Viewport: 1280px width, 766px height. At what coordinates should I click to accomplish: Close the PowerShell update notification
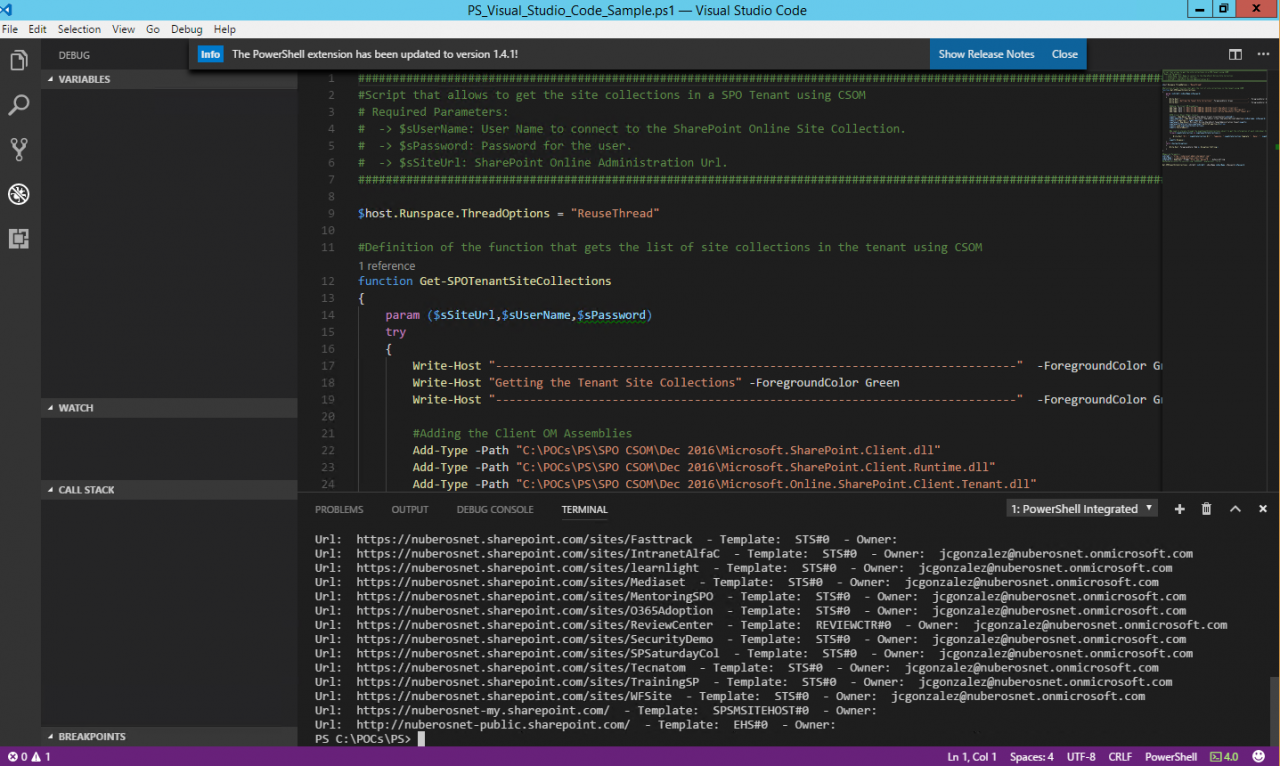1065,54
